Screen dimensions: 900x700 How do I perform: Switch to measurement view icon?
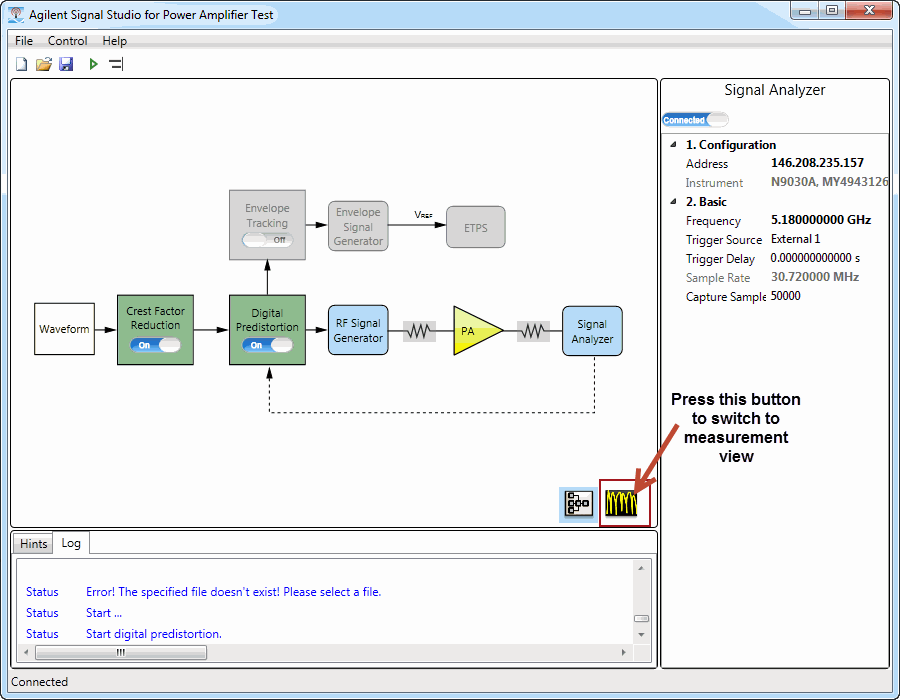tap(622, 503)
